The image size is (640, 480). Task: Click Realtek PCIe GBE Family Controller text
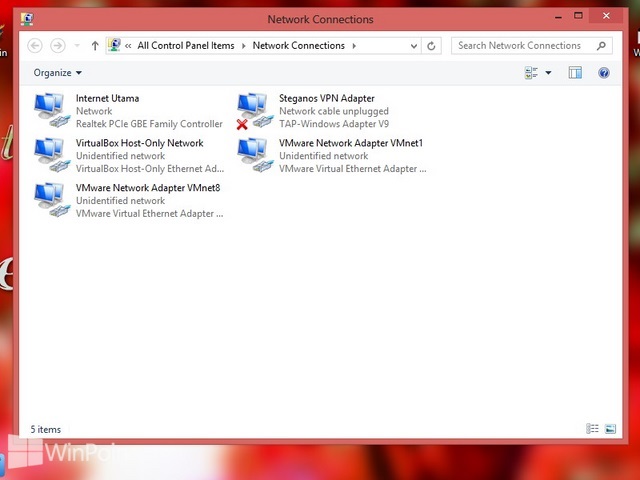point(149,124)
